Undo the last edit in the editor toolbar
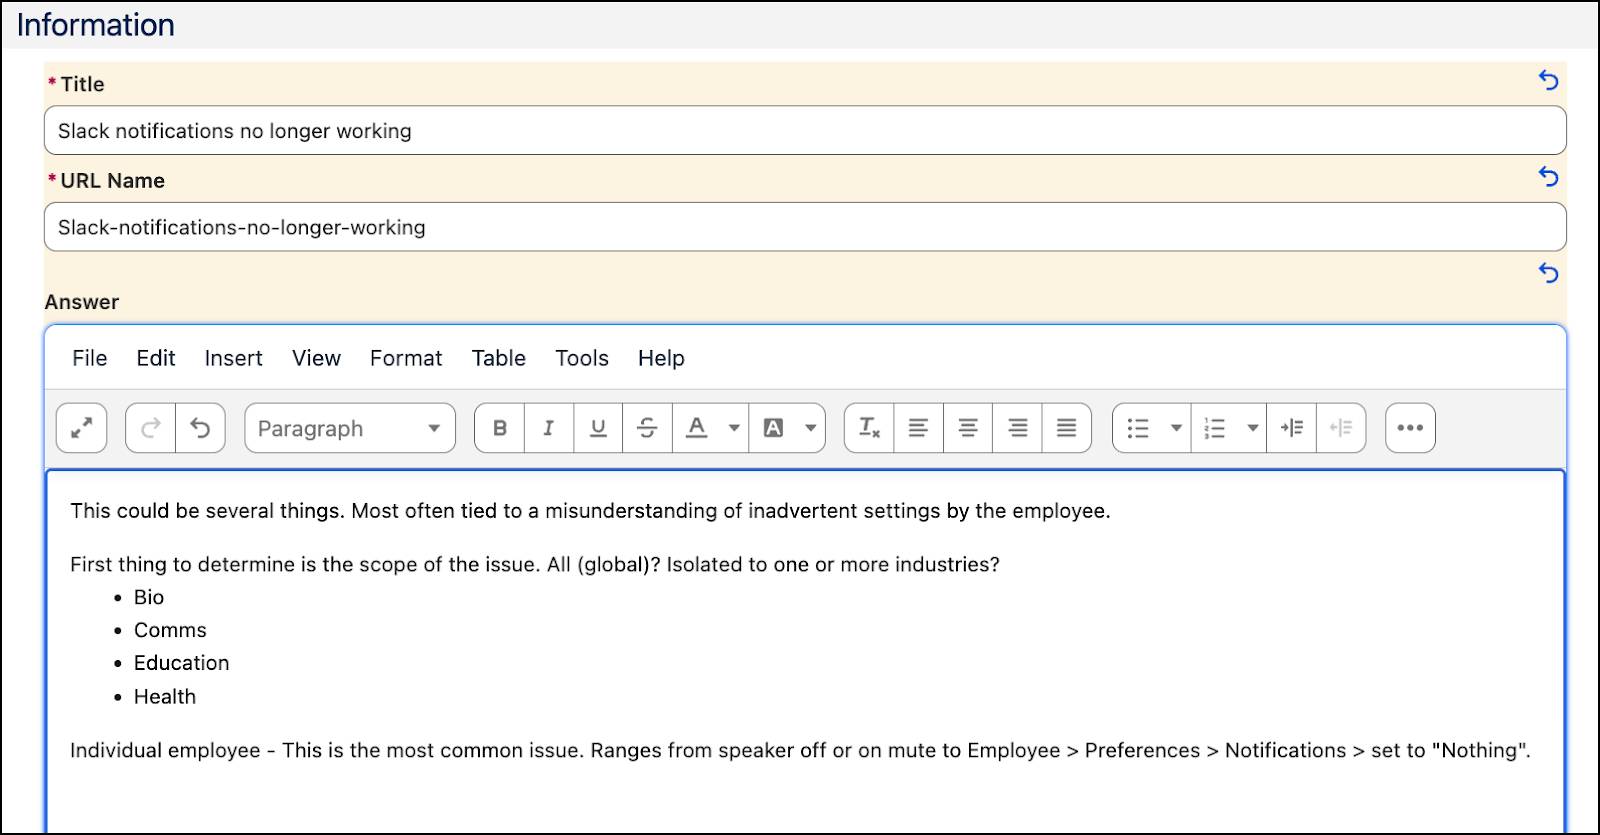 tap(200, 428)
